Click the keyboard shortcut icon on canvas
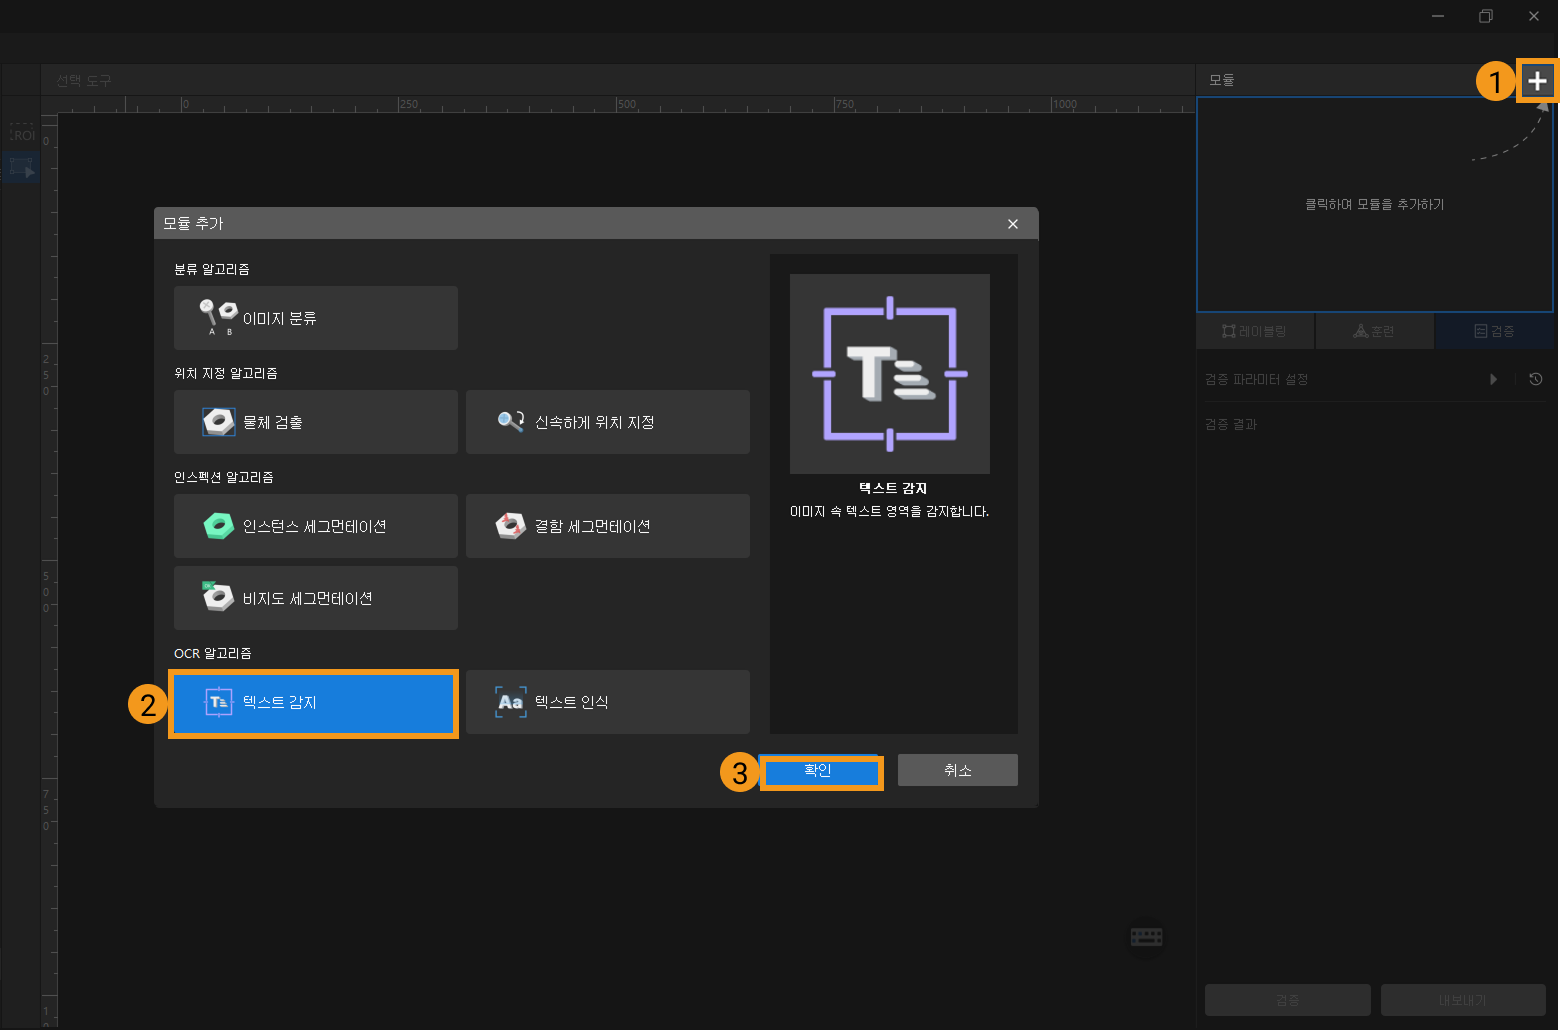 coord(1146,937)
